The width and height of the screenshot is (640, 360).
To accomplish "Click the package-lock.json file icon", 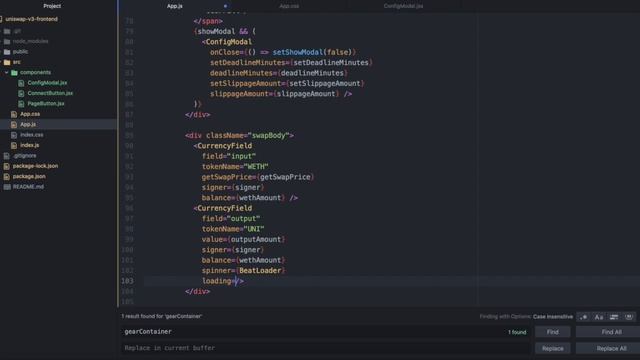I will click(7, 166).
